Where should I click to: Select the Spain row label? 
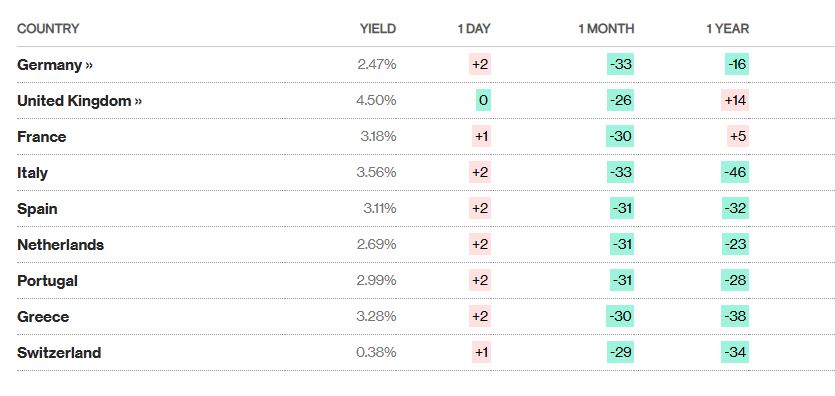[x=37, y=209]
